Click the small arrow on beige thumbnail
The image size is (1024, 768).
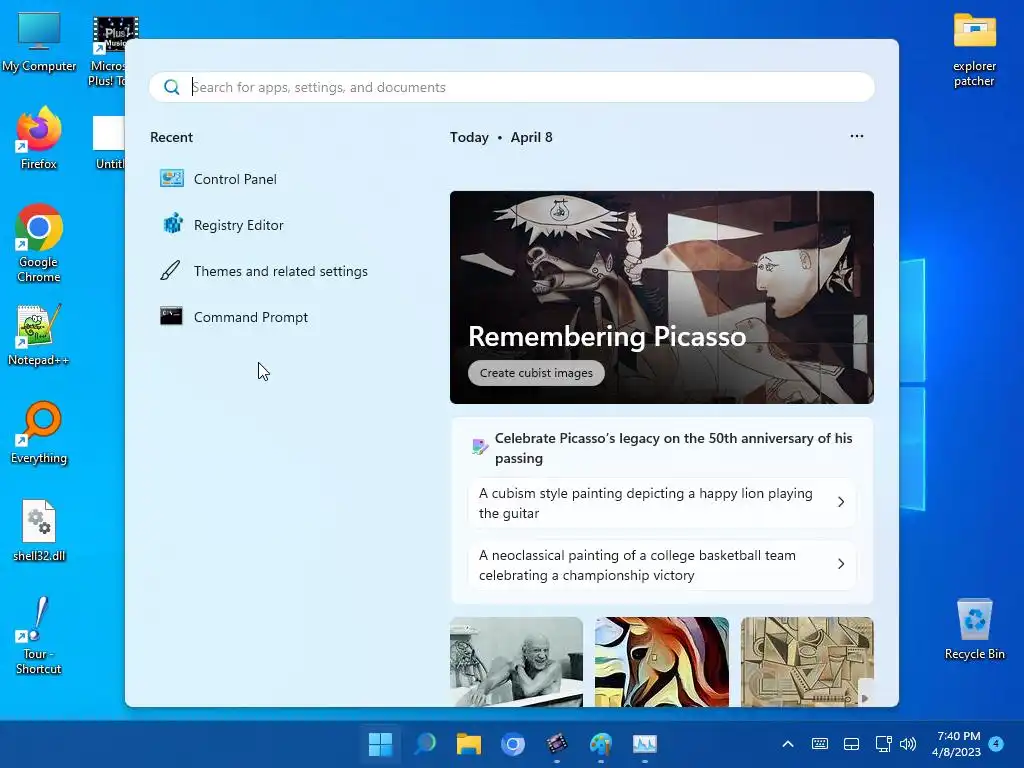click(865, 698)
